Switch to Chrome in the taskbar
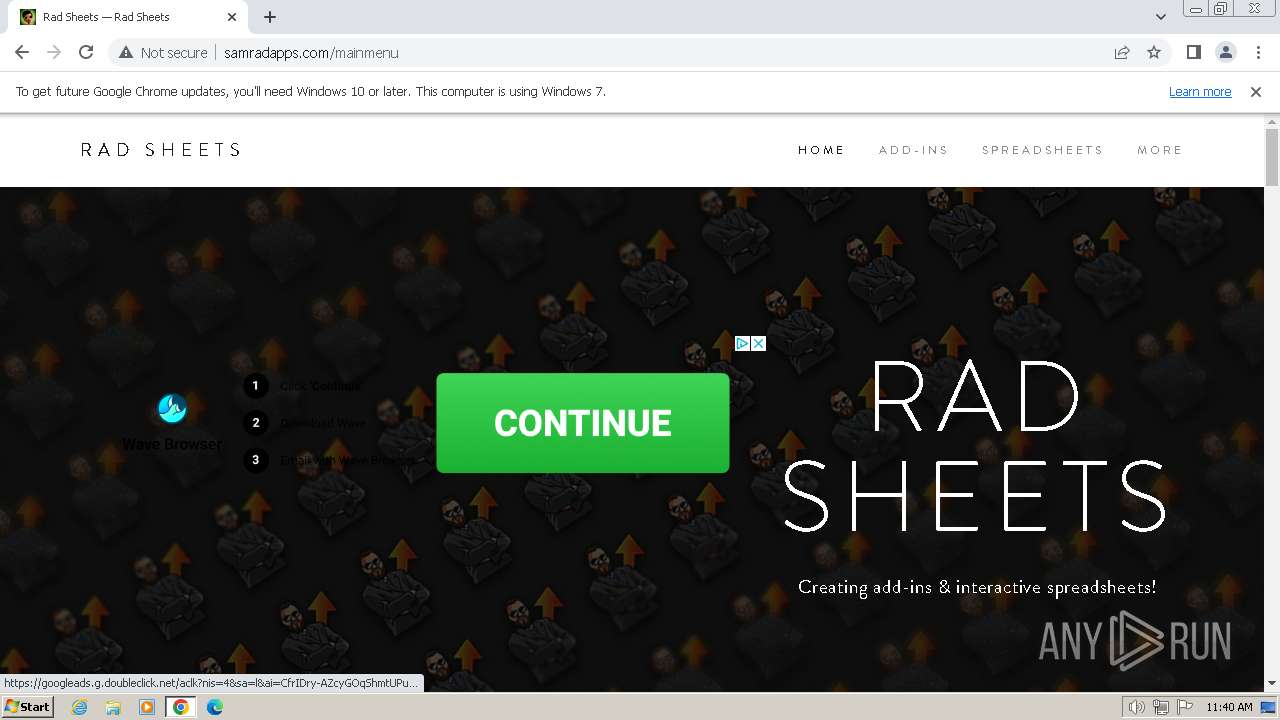This screenshot has height=720, width=1280. pyautogui.click(x=181, y=707)
